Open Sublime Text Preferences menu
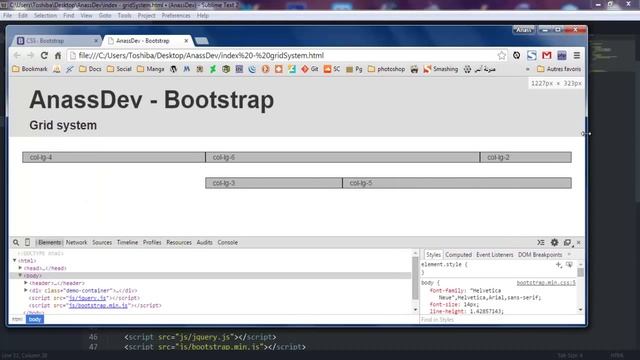This screenshot has height=360, width=640. (176, 16)
